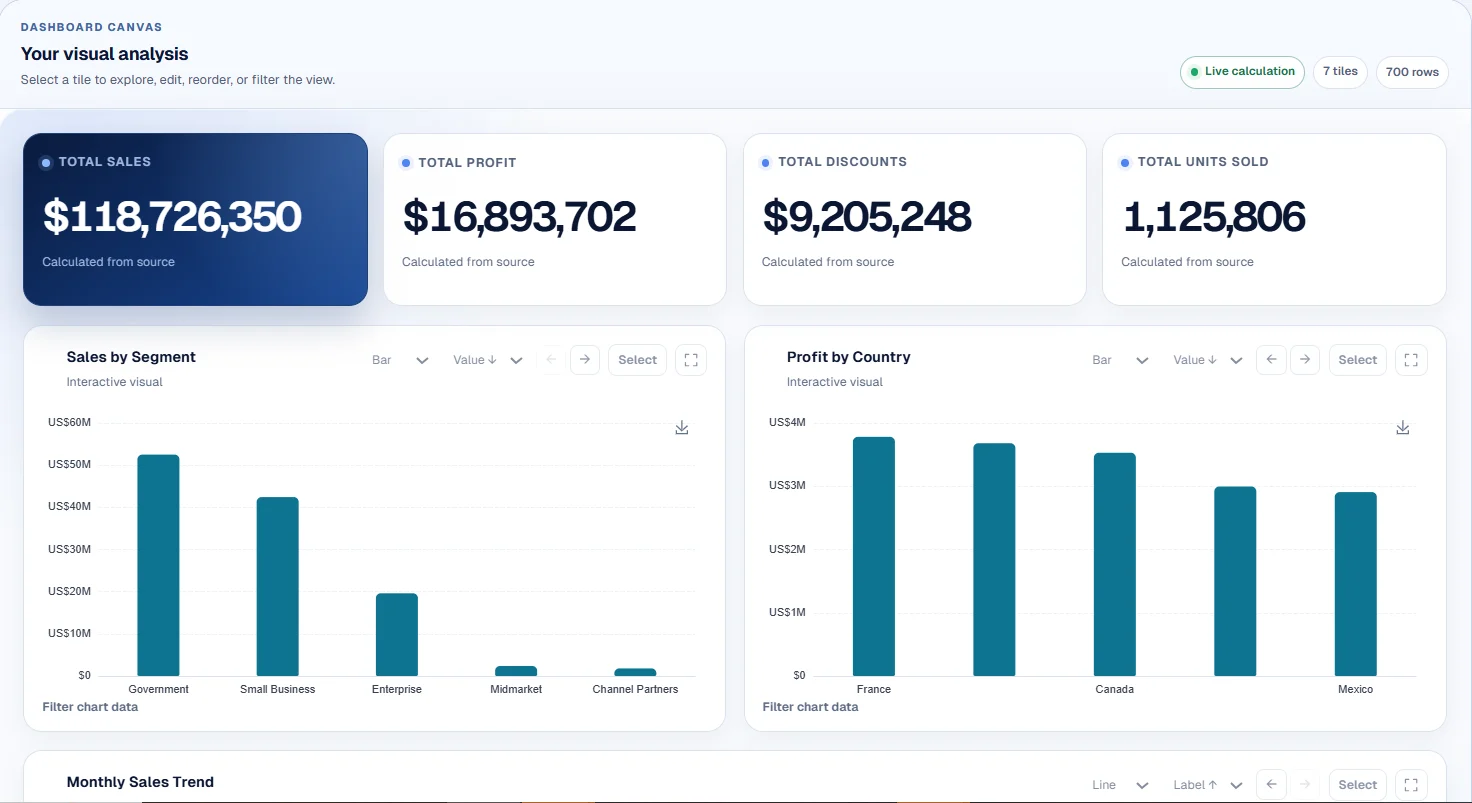Open sort dropdown for Profit by Country
The height and width of the screenshot is (803, 1472).
(x=1208, y=360)
